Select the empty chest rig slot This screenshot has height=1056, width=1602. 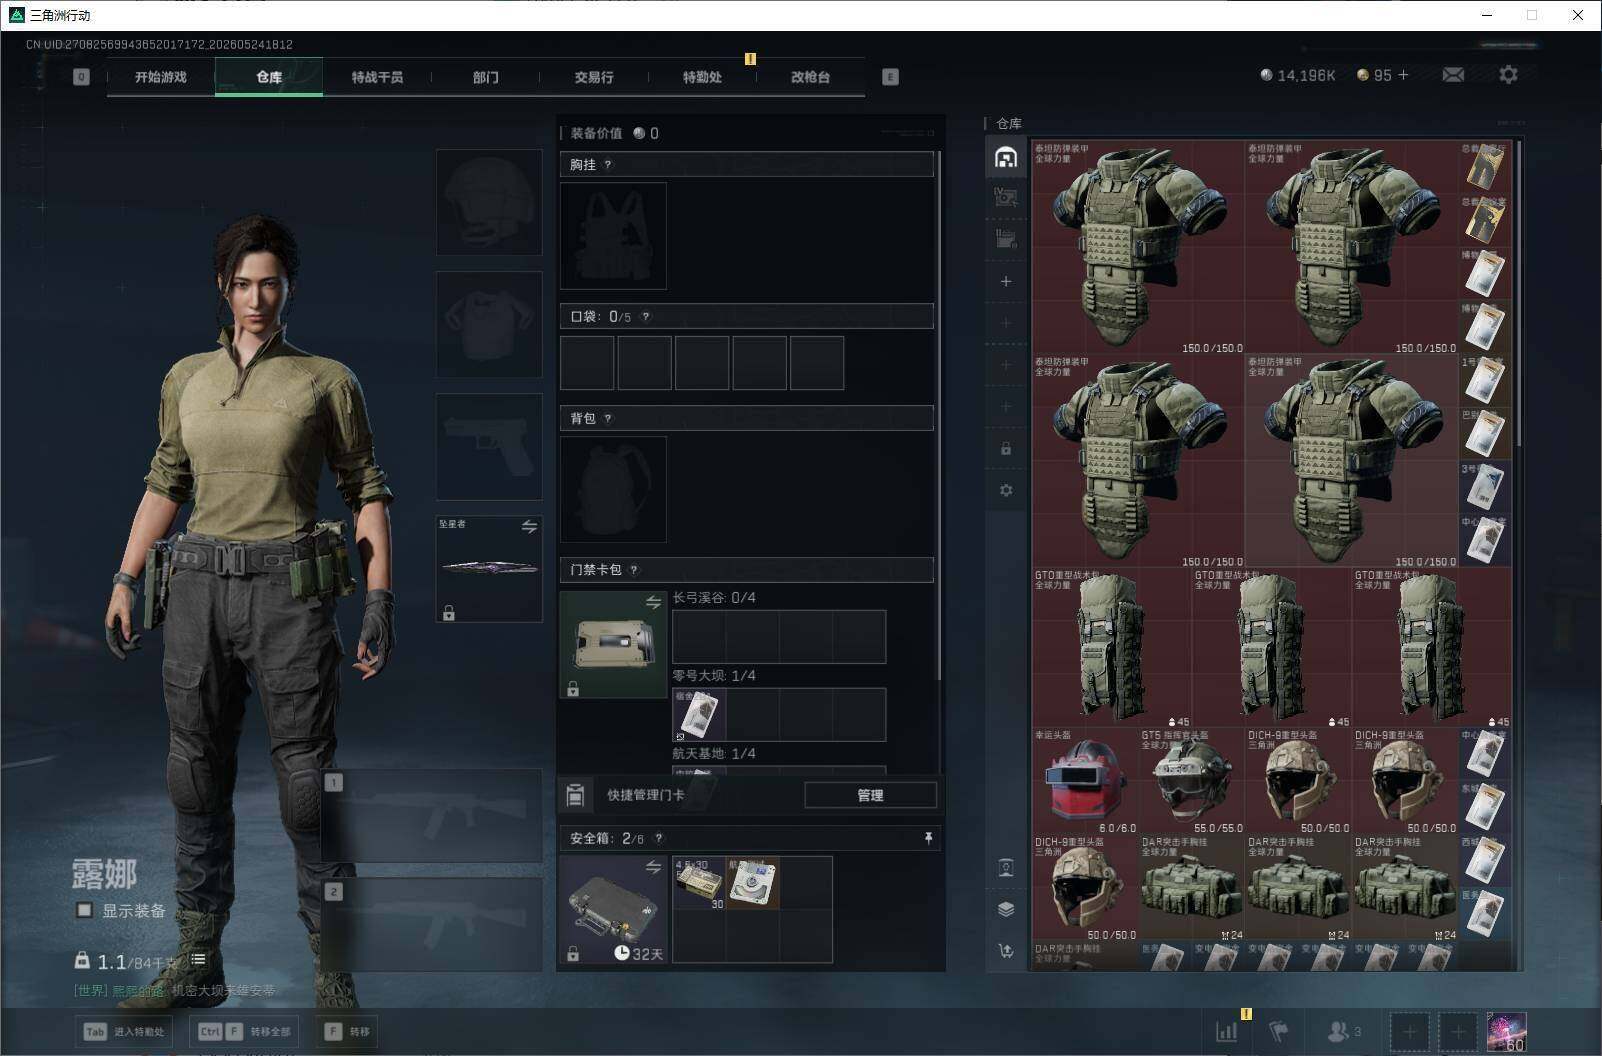click(x=613, y=236)
